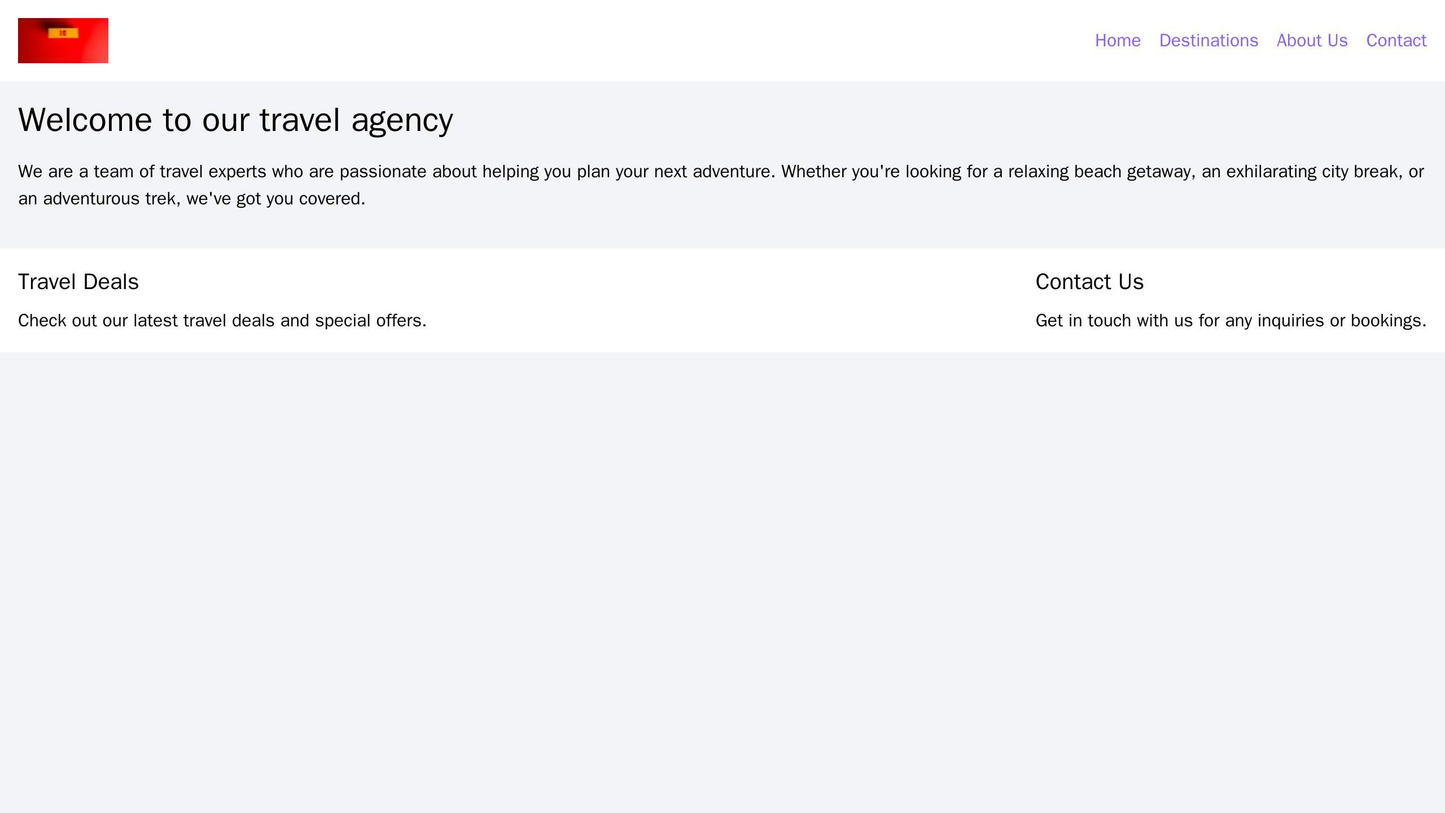Go to the Destinations page
This screenshot has height=813, width=1445.
(1207, 40)
